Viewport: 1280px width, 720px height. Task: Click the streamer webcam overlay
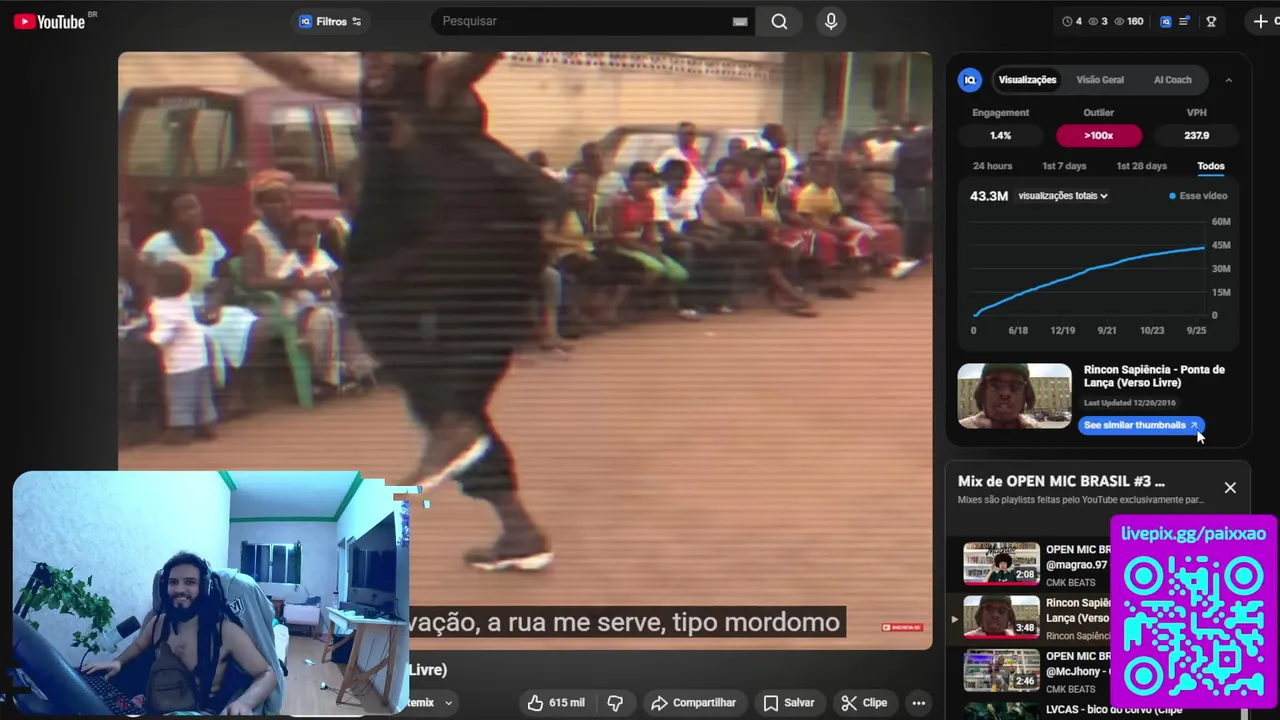click(x=210, y=594)
